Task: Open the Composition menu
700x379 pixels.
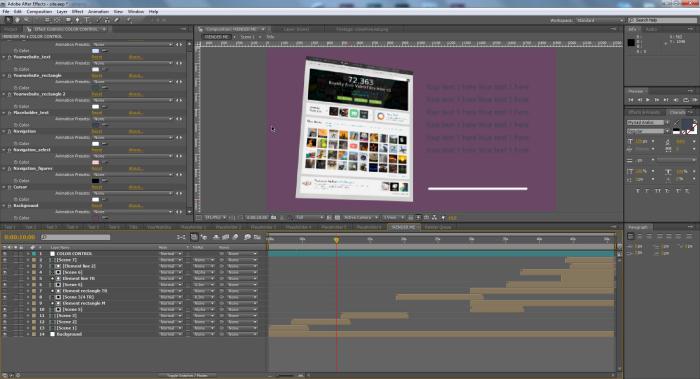Action: [39, 12]
